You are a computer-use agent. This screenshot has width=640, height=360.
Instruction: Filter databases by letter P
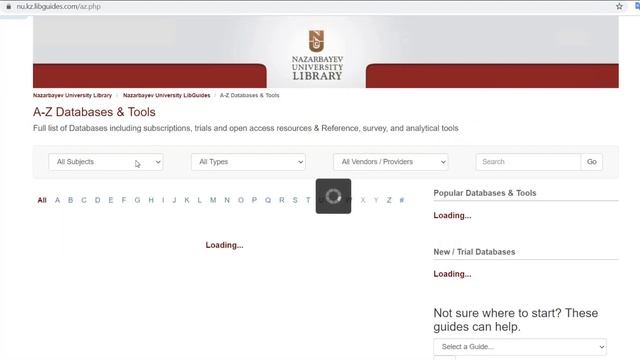(x=254, y=200)
